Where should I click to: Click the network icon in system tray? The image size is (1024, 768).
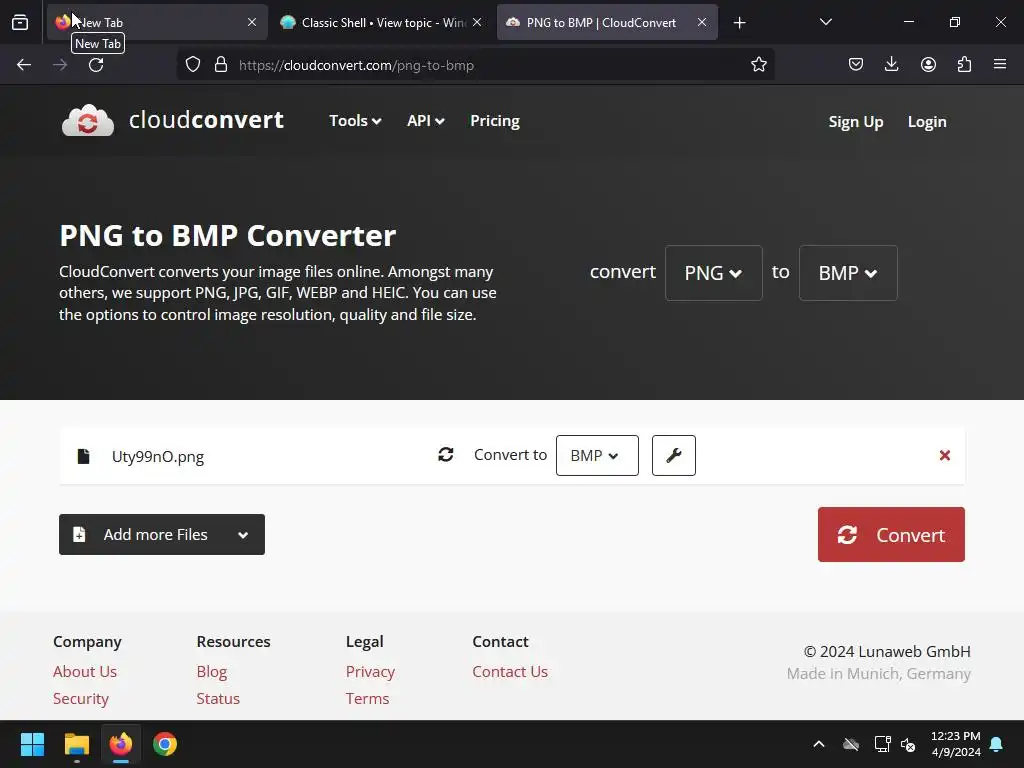(882, 744)
